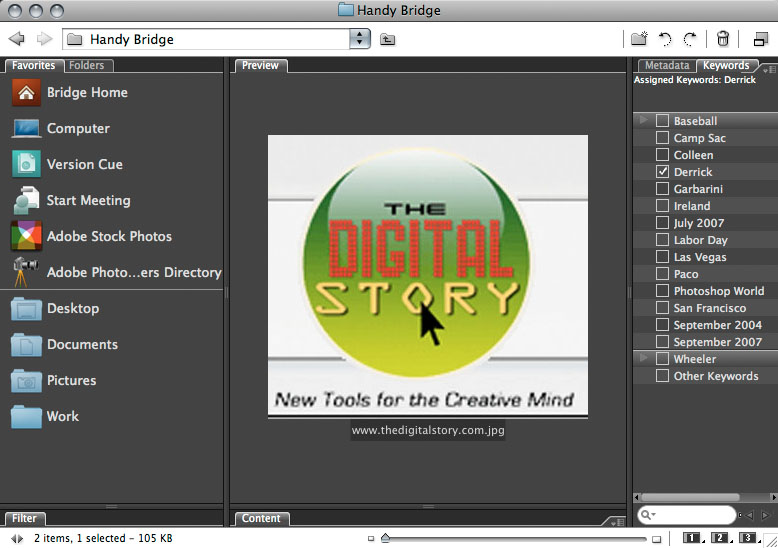The image size is (778, 548).
Task: Uncheck the Derrick keyword
Action: (x=662, y=172)
